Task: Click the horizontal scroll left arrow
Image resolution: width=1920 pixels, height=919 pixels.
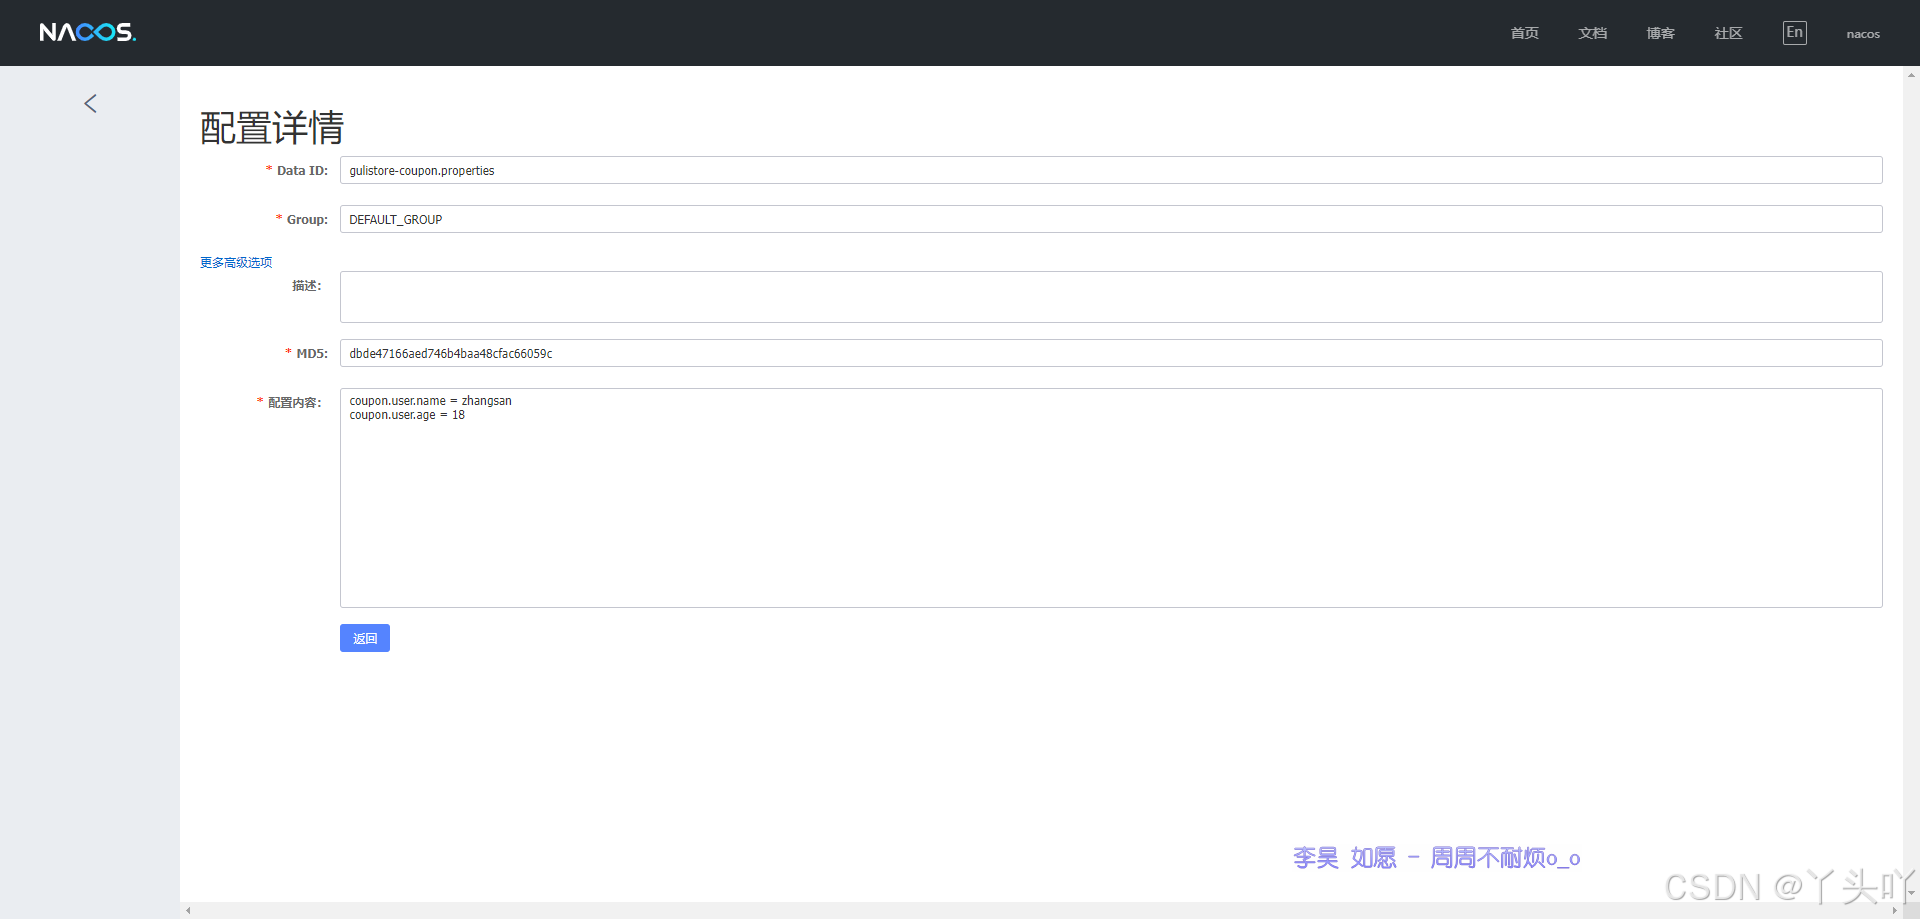Action: (187, 909)
